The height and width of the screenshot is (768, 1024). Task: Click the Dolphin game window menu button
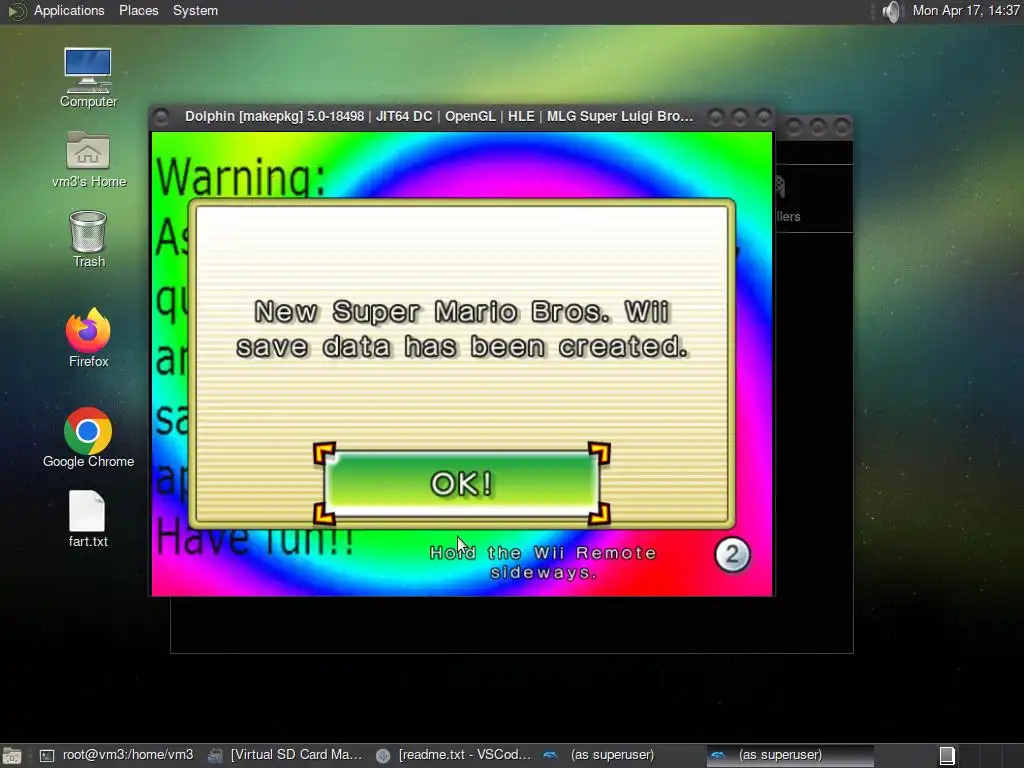coord(161,117)
